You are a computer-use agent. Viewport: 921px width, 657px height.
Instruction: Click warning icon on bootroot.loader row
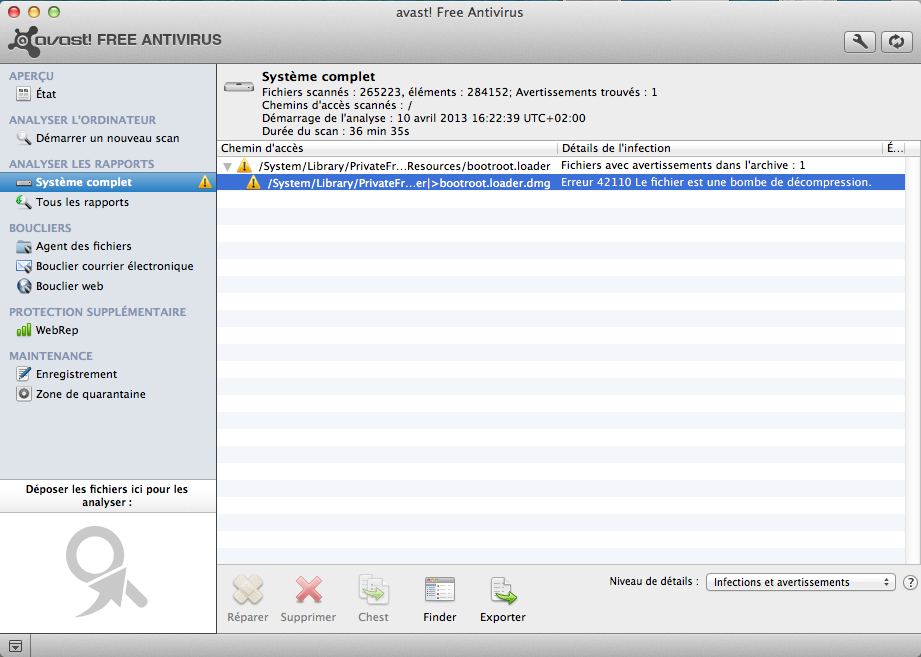pyautogui.click(x=244, y=166)
